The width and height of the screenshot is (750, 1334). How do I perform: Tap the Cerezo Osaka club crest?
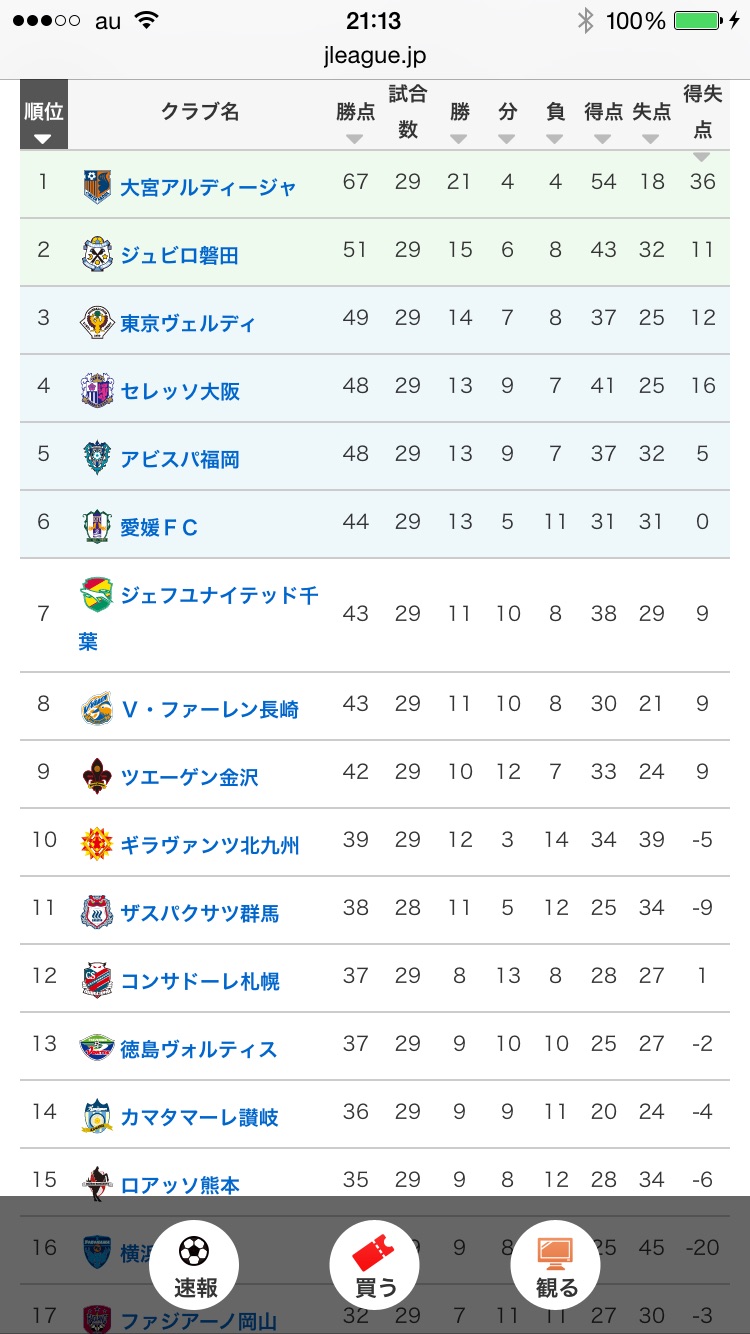point(97,390)
